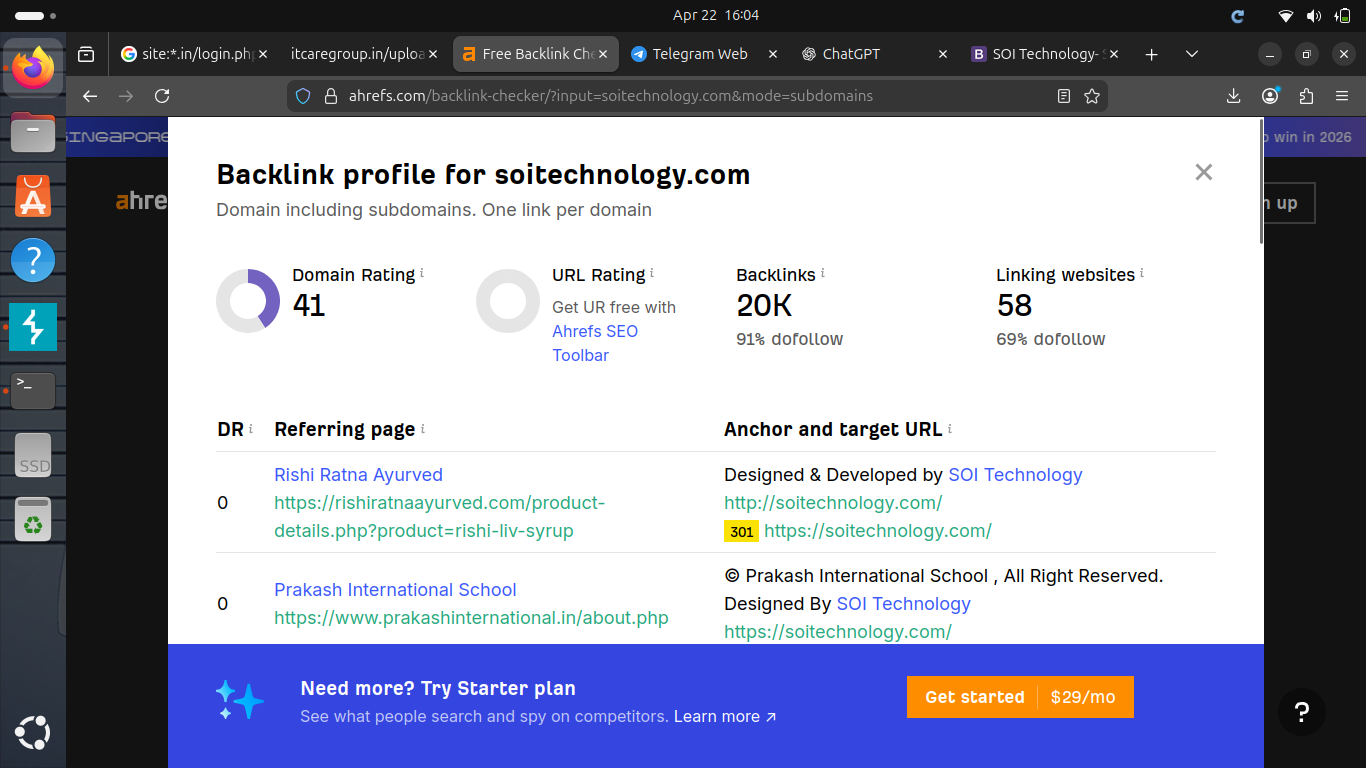This screenshot has height=768, width=1366.
Task: Open the prakashinternational.in about.php URL
Action: (x=471, y=618)
